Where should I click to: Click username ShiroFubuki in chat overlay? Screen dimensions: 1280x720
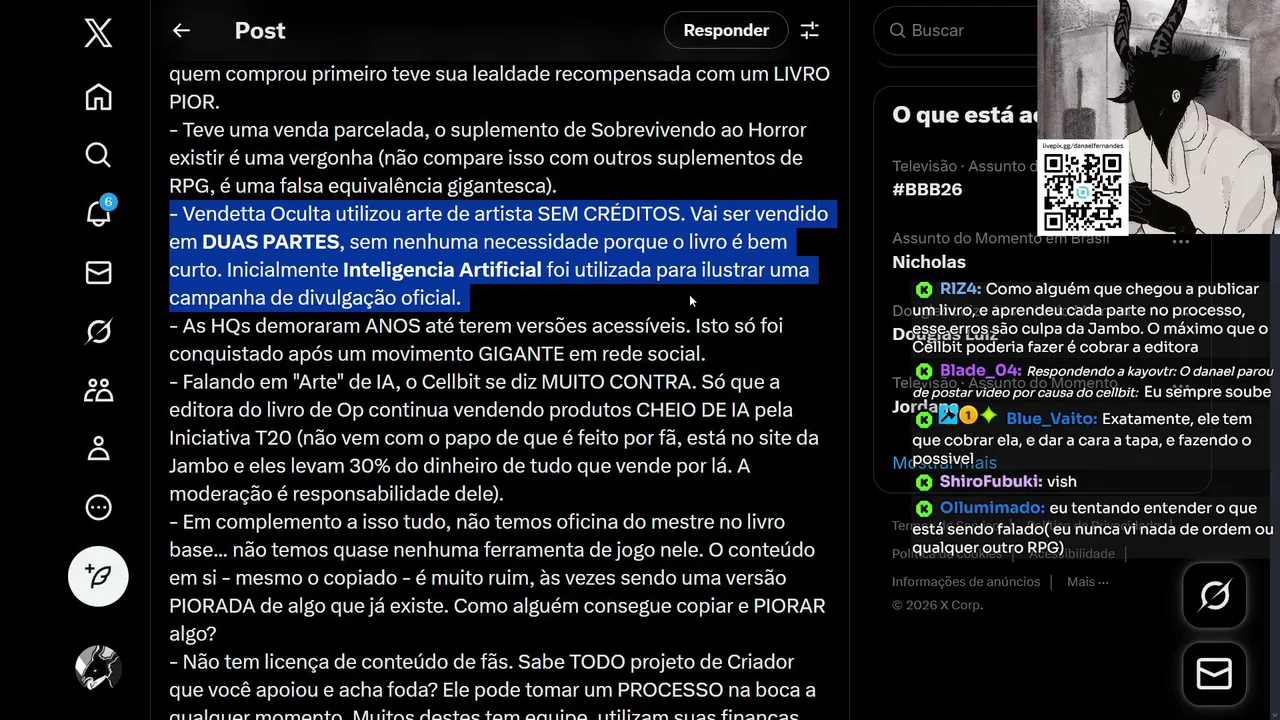click(991, 481)
